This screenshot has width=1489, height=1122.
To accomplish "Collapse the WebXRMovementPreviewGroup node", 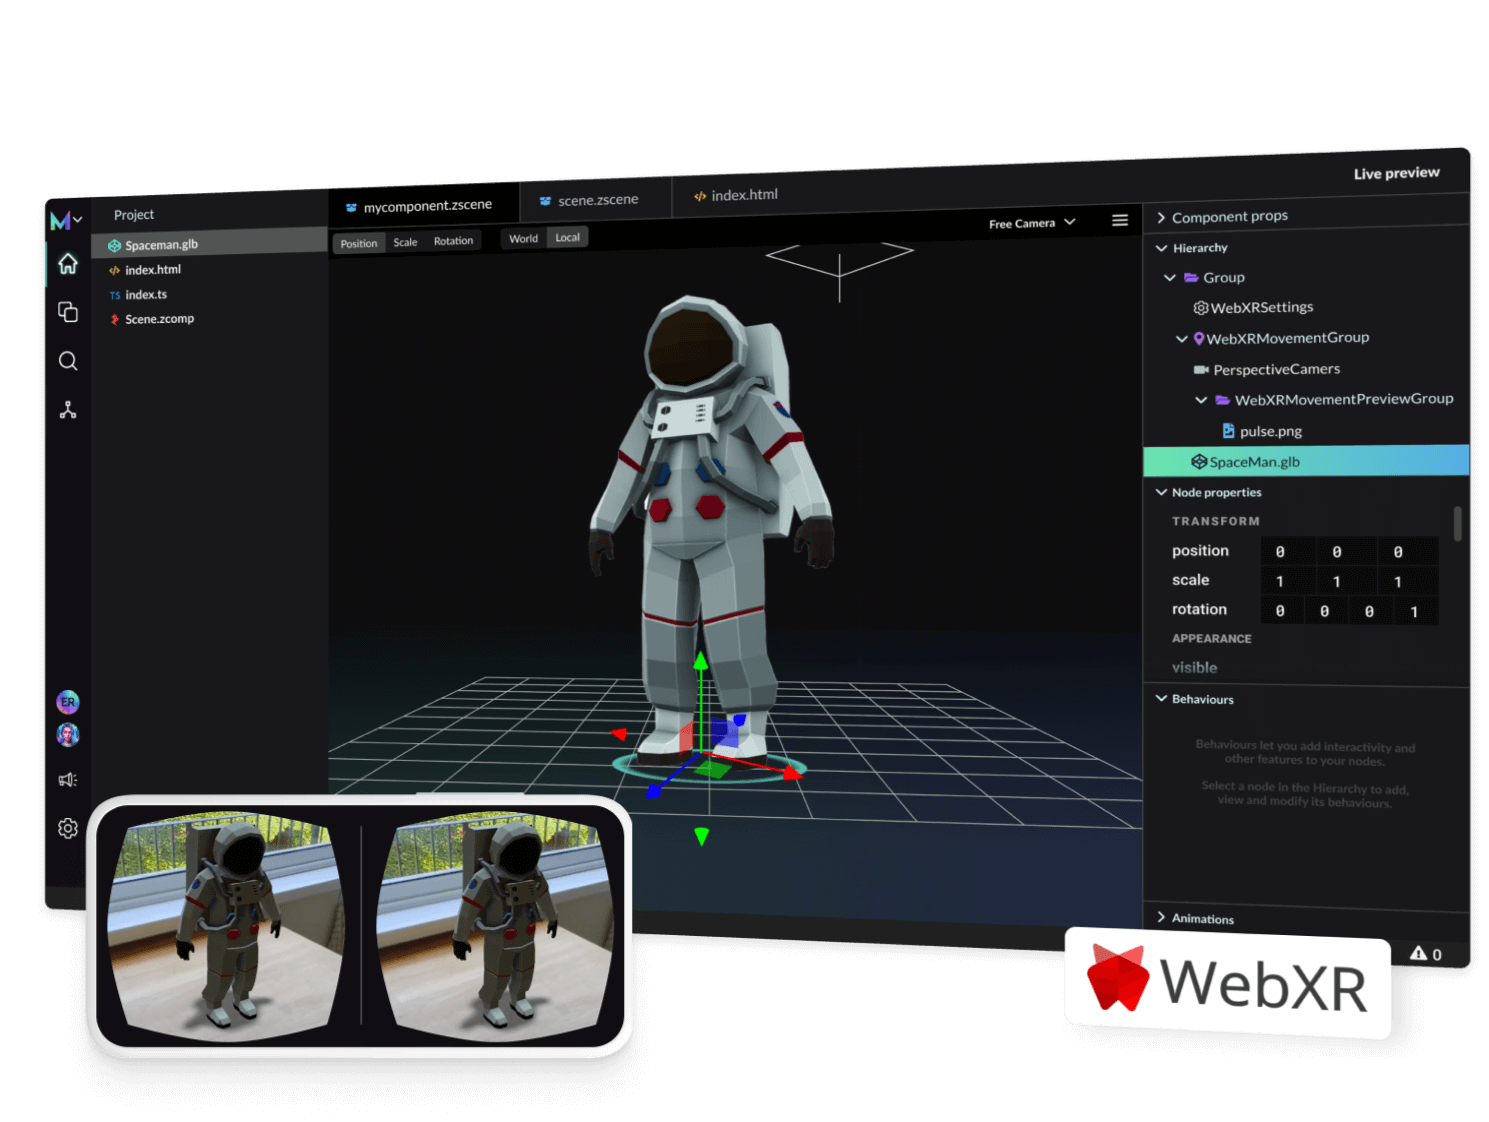I will coord(1202,399).
